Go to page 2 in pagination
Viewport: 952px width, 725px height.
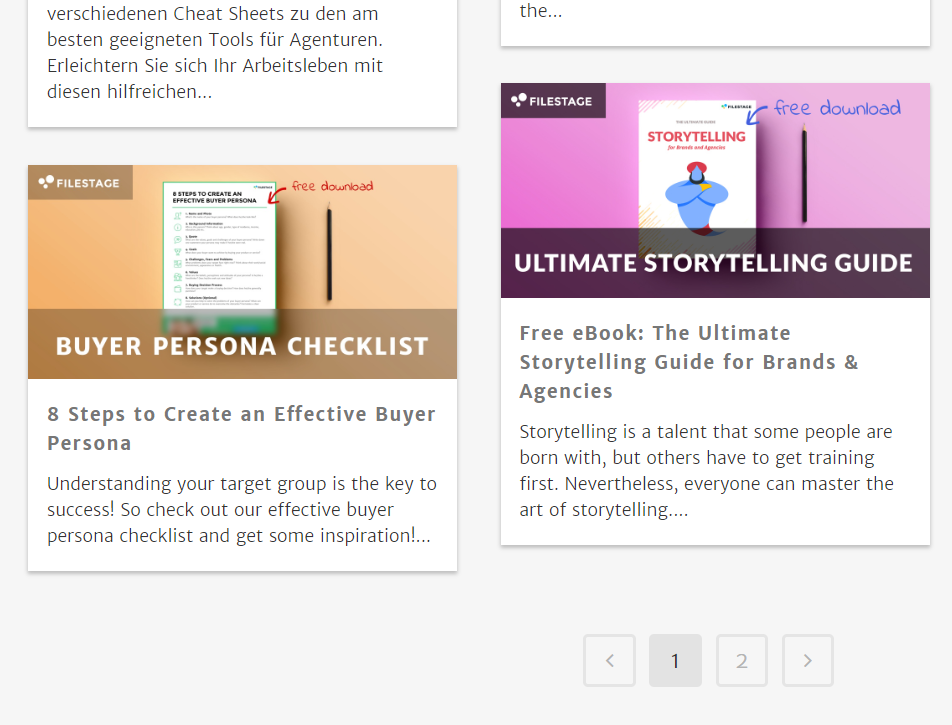pos(741,661)
